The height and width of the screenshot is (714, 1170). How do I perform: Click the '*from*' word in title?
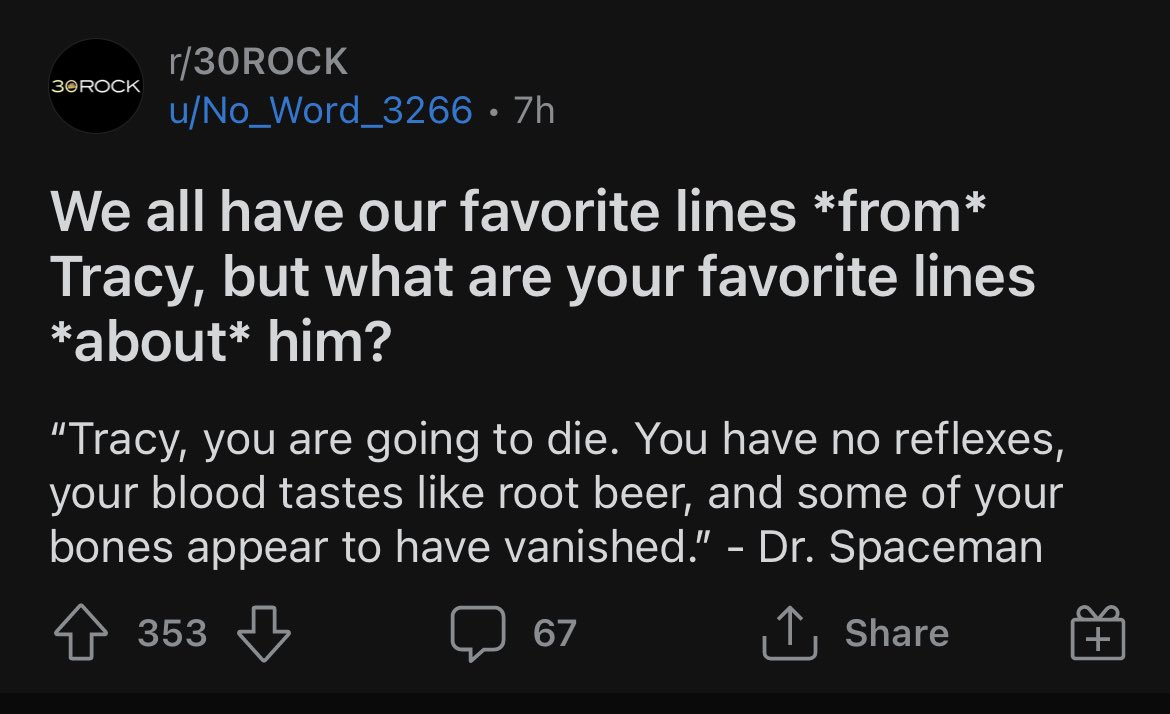coord(899,212)
